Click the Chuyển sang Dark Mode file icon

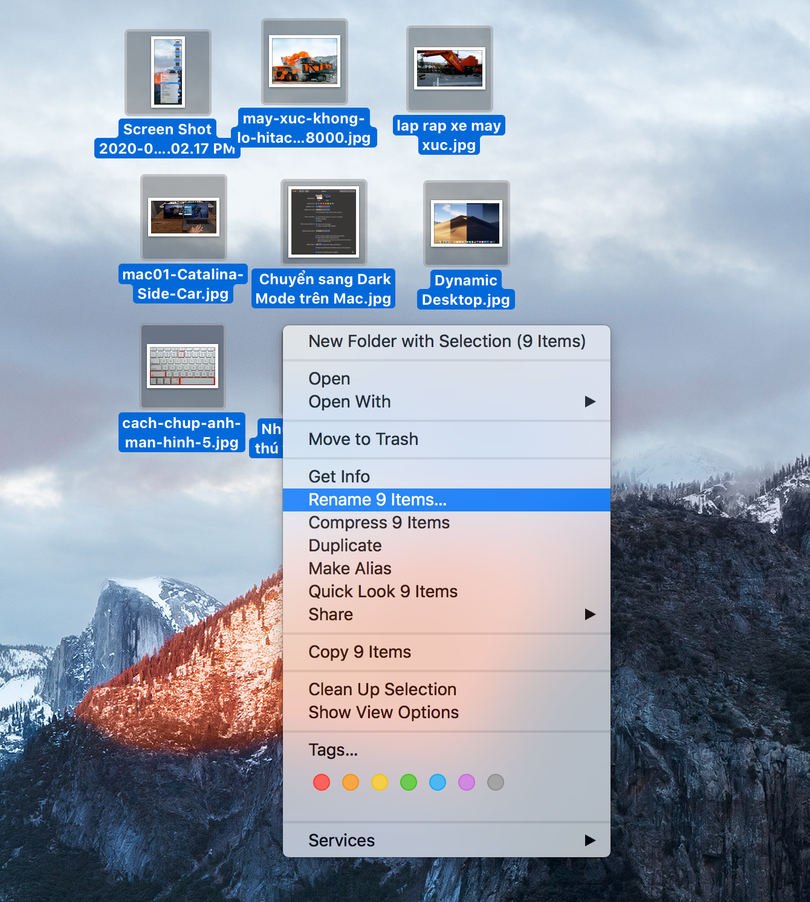tap(323, 221)
